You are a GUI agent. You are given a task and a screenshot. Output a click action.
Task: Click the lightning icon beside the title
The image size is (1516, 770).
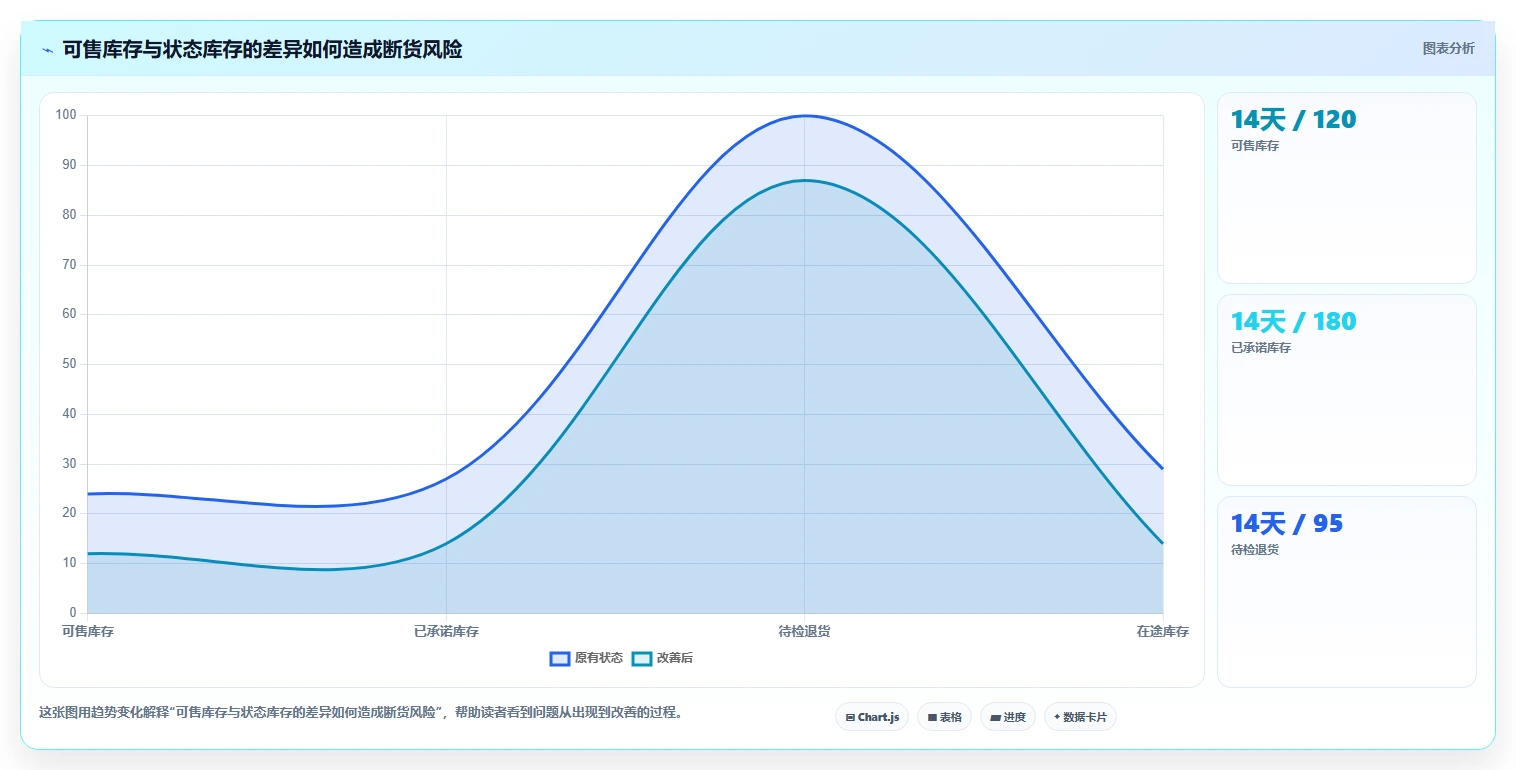(48, 50)
